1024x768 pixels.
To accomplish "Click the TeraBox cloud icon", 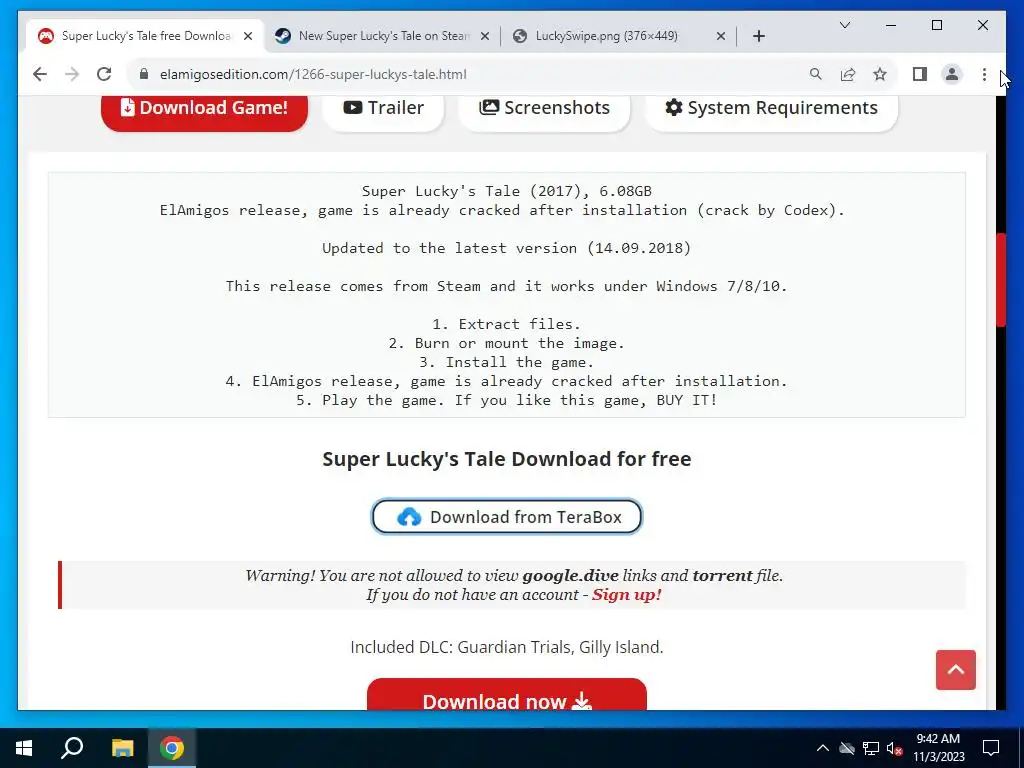I will (x=409, y=517).
